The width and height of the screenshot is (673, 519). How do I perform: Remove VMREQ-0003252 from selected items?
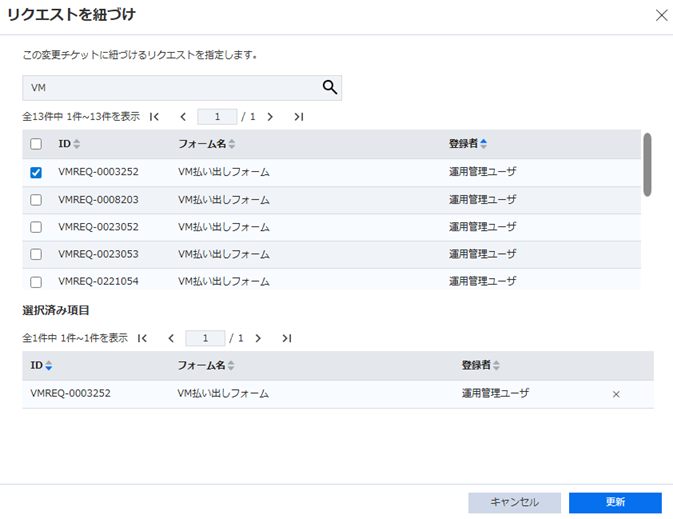[x=616, y=394]
